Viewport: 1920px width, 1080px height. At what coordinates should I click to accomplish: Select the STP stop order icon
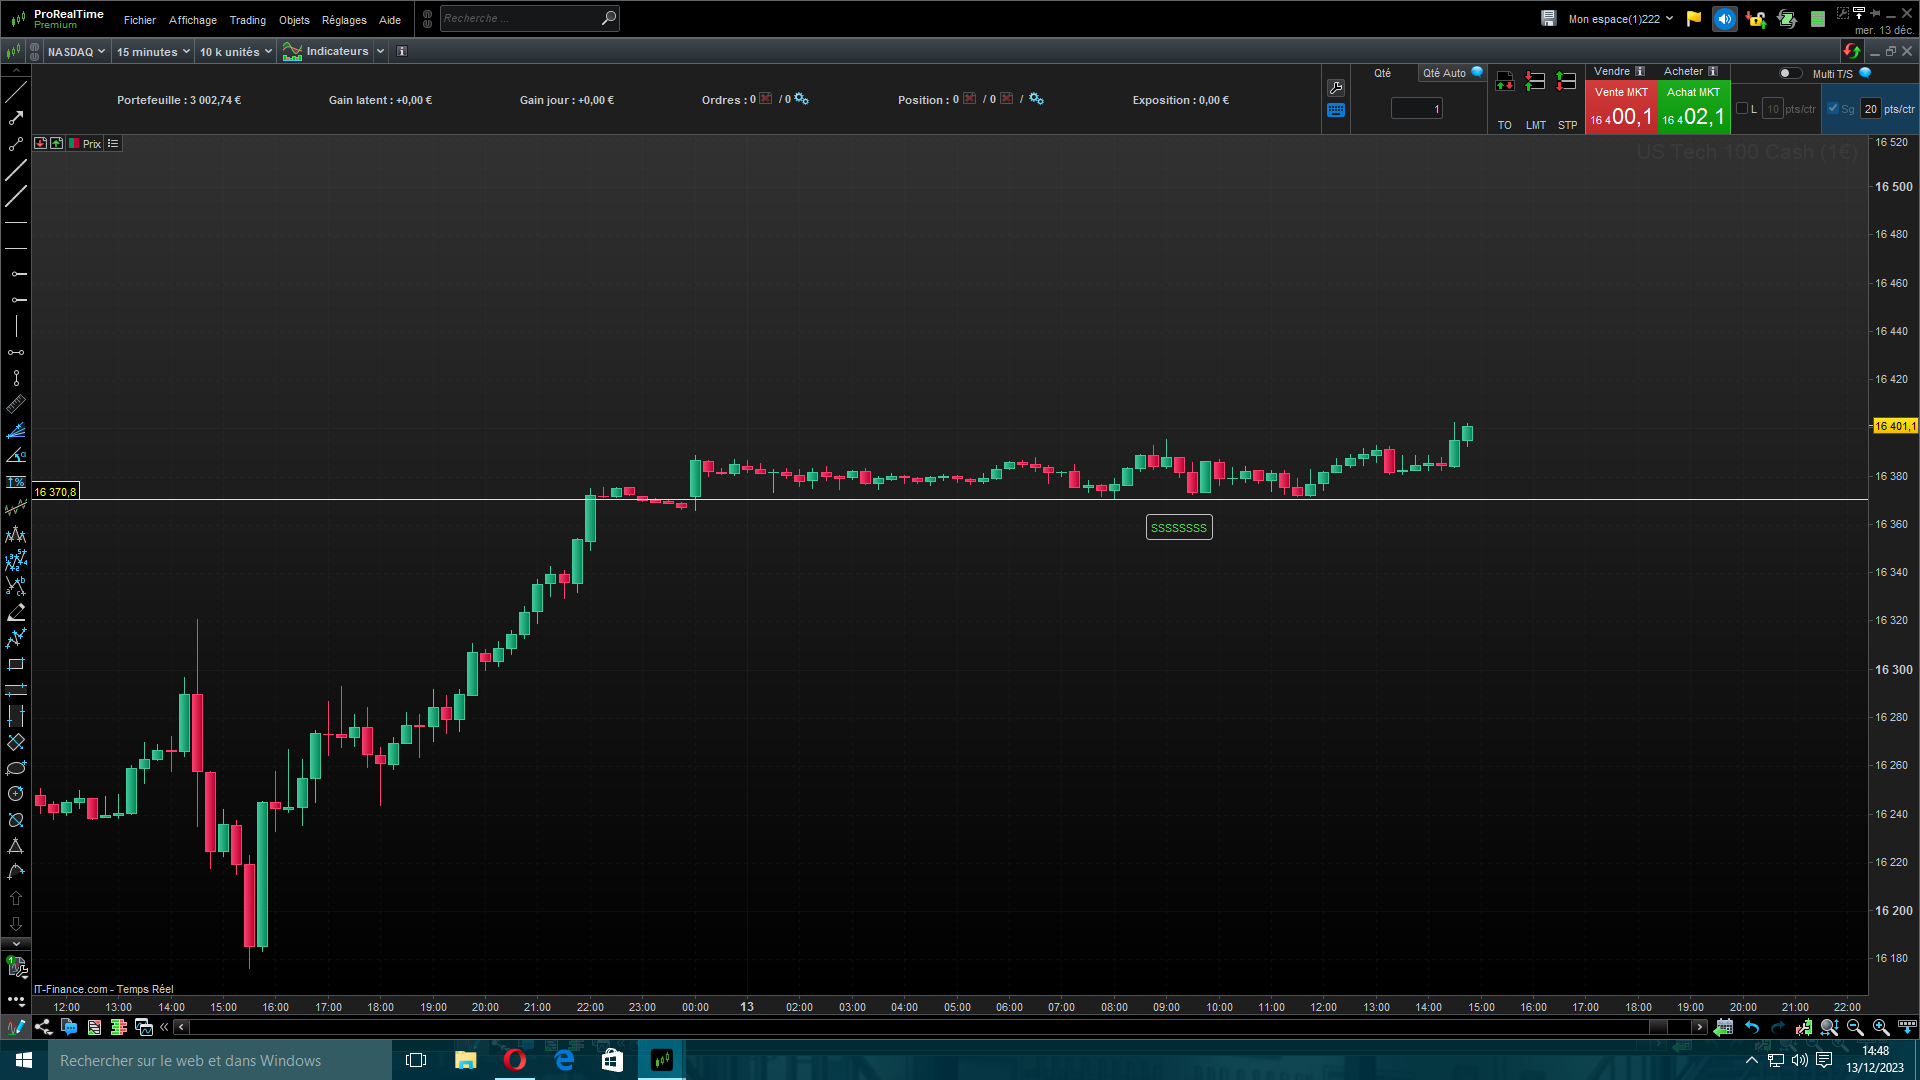pos(1567,82)
